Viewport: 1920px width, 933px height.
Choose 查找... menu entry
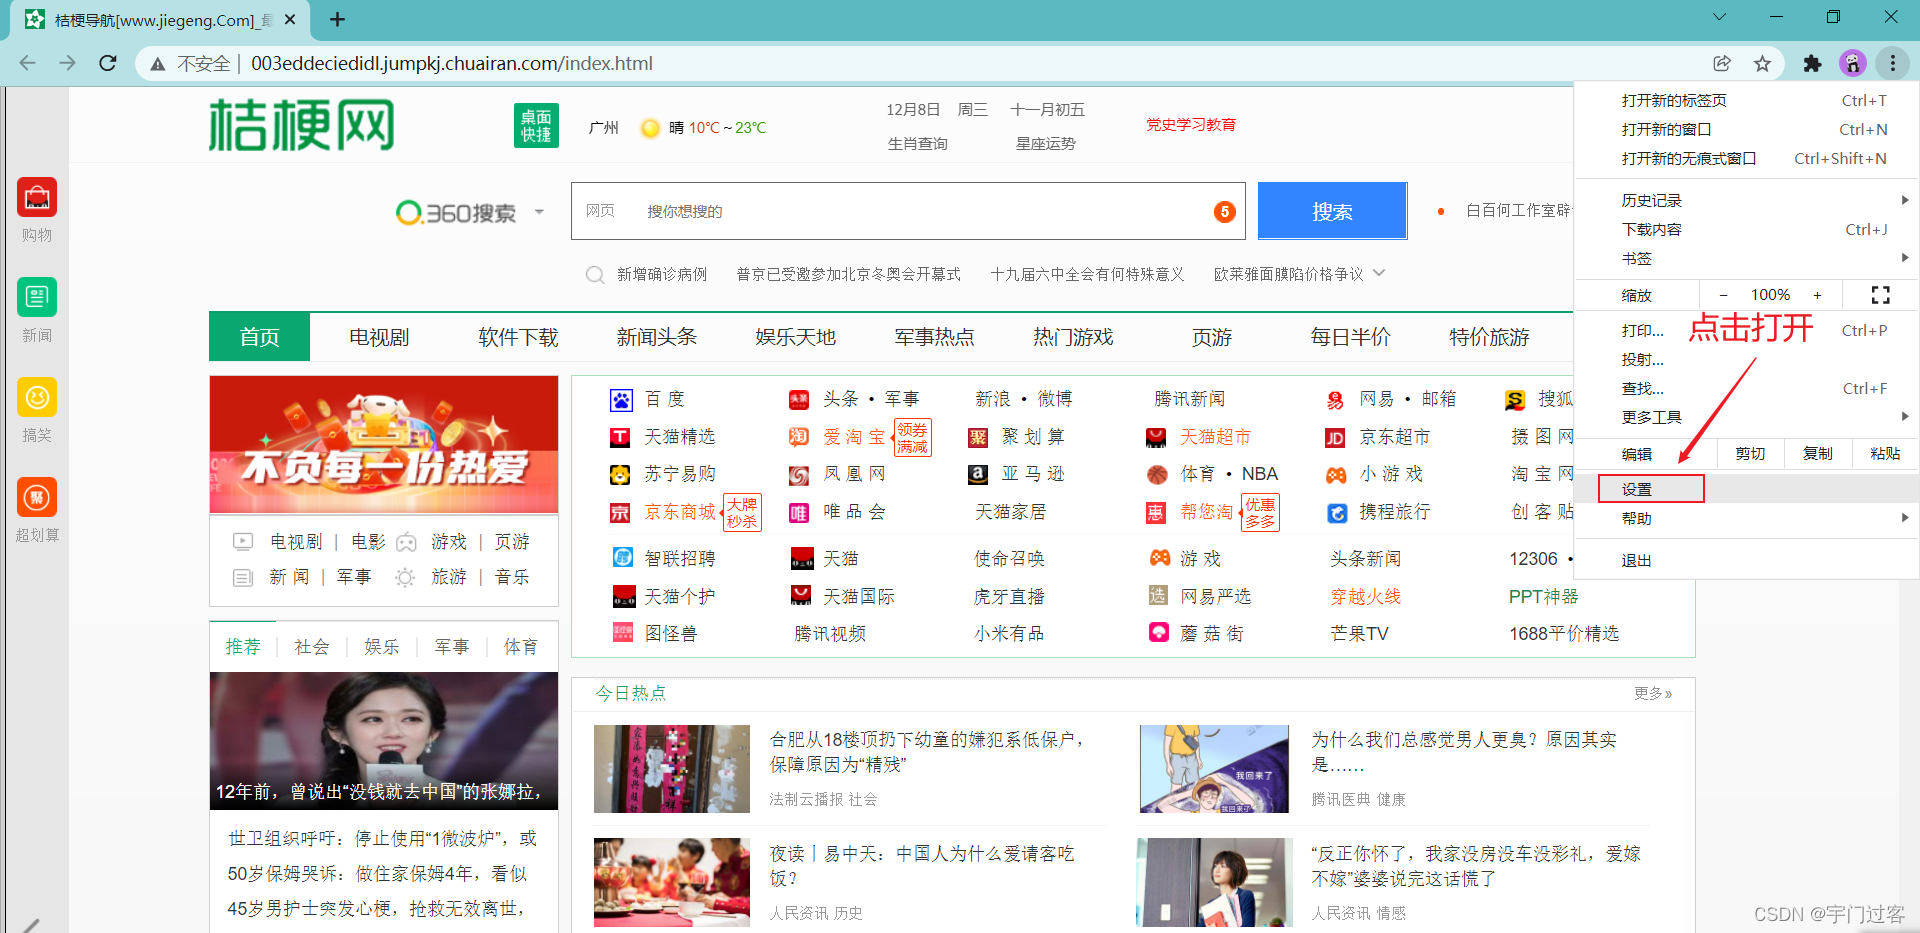coord(1746,388)
